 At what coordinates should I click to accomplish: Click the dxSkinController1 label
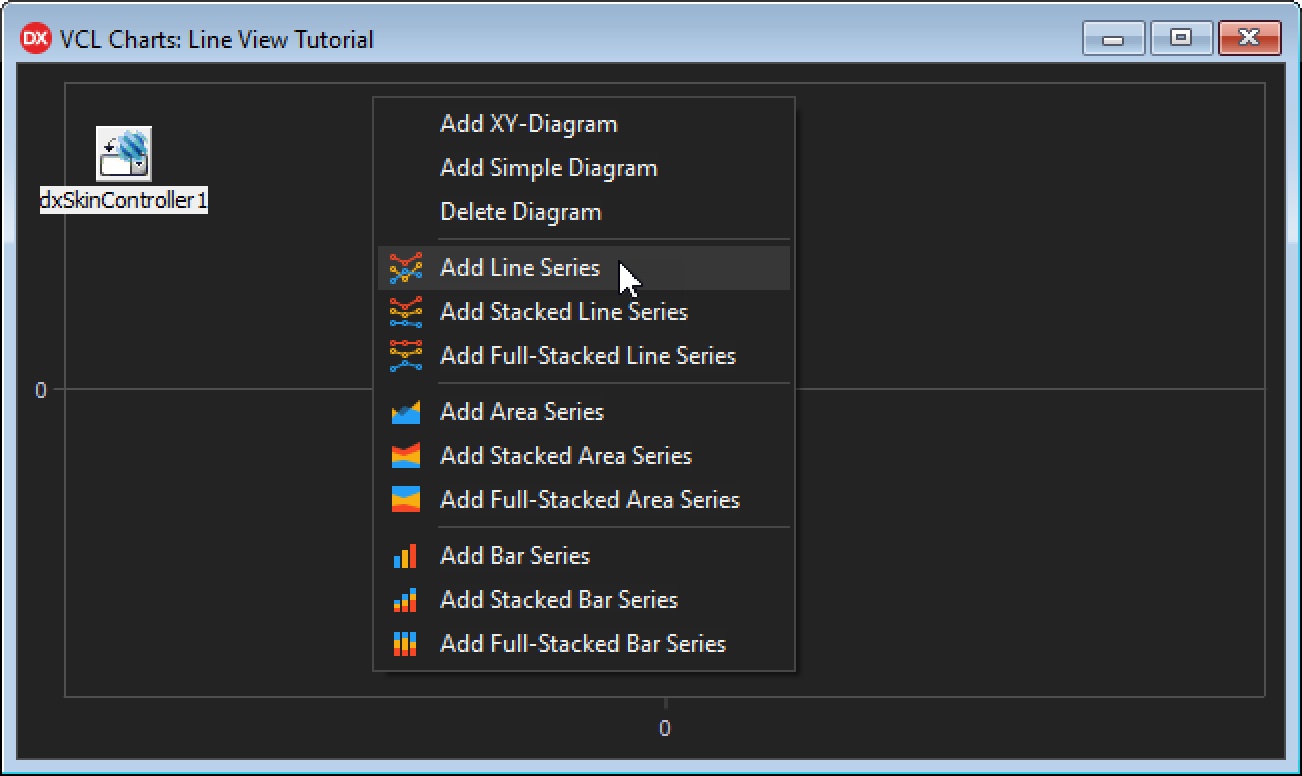[124, 200]
